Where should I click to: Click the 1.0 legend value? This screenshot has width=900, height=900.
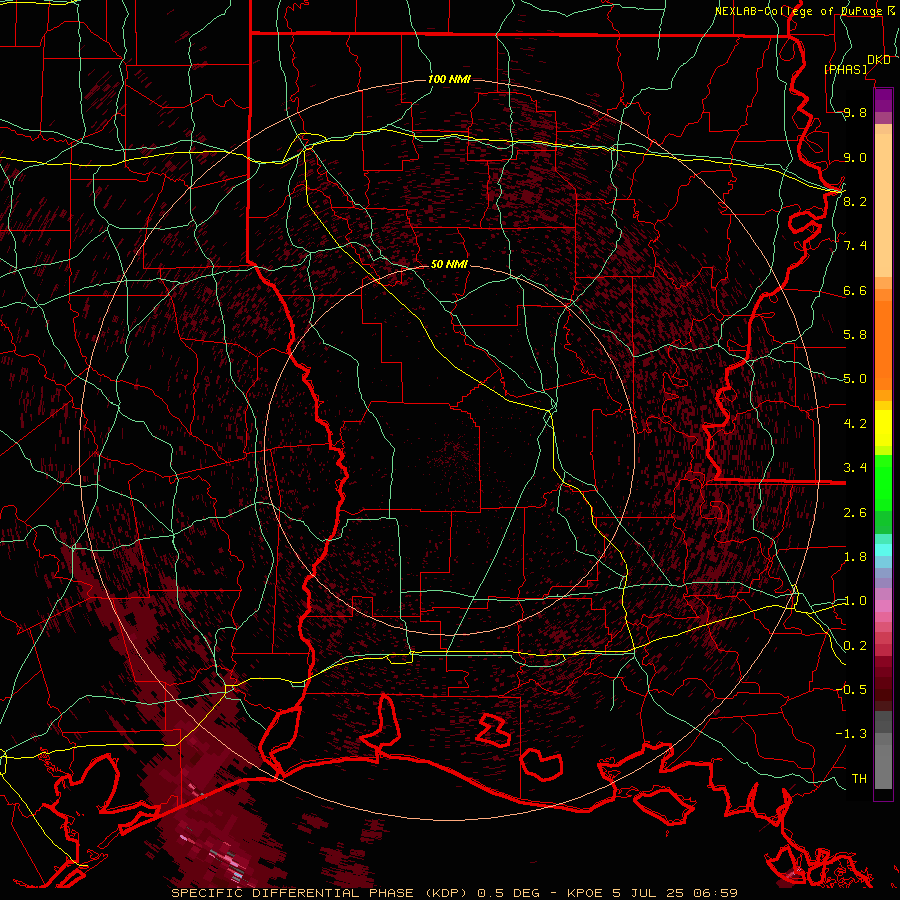click(855, 601)
